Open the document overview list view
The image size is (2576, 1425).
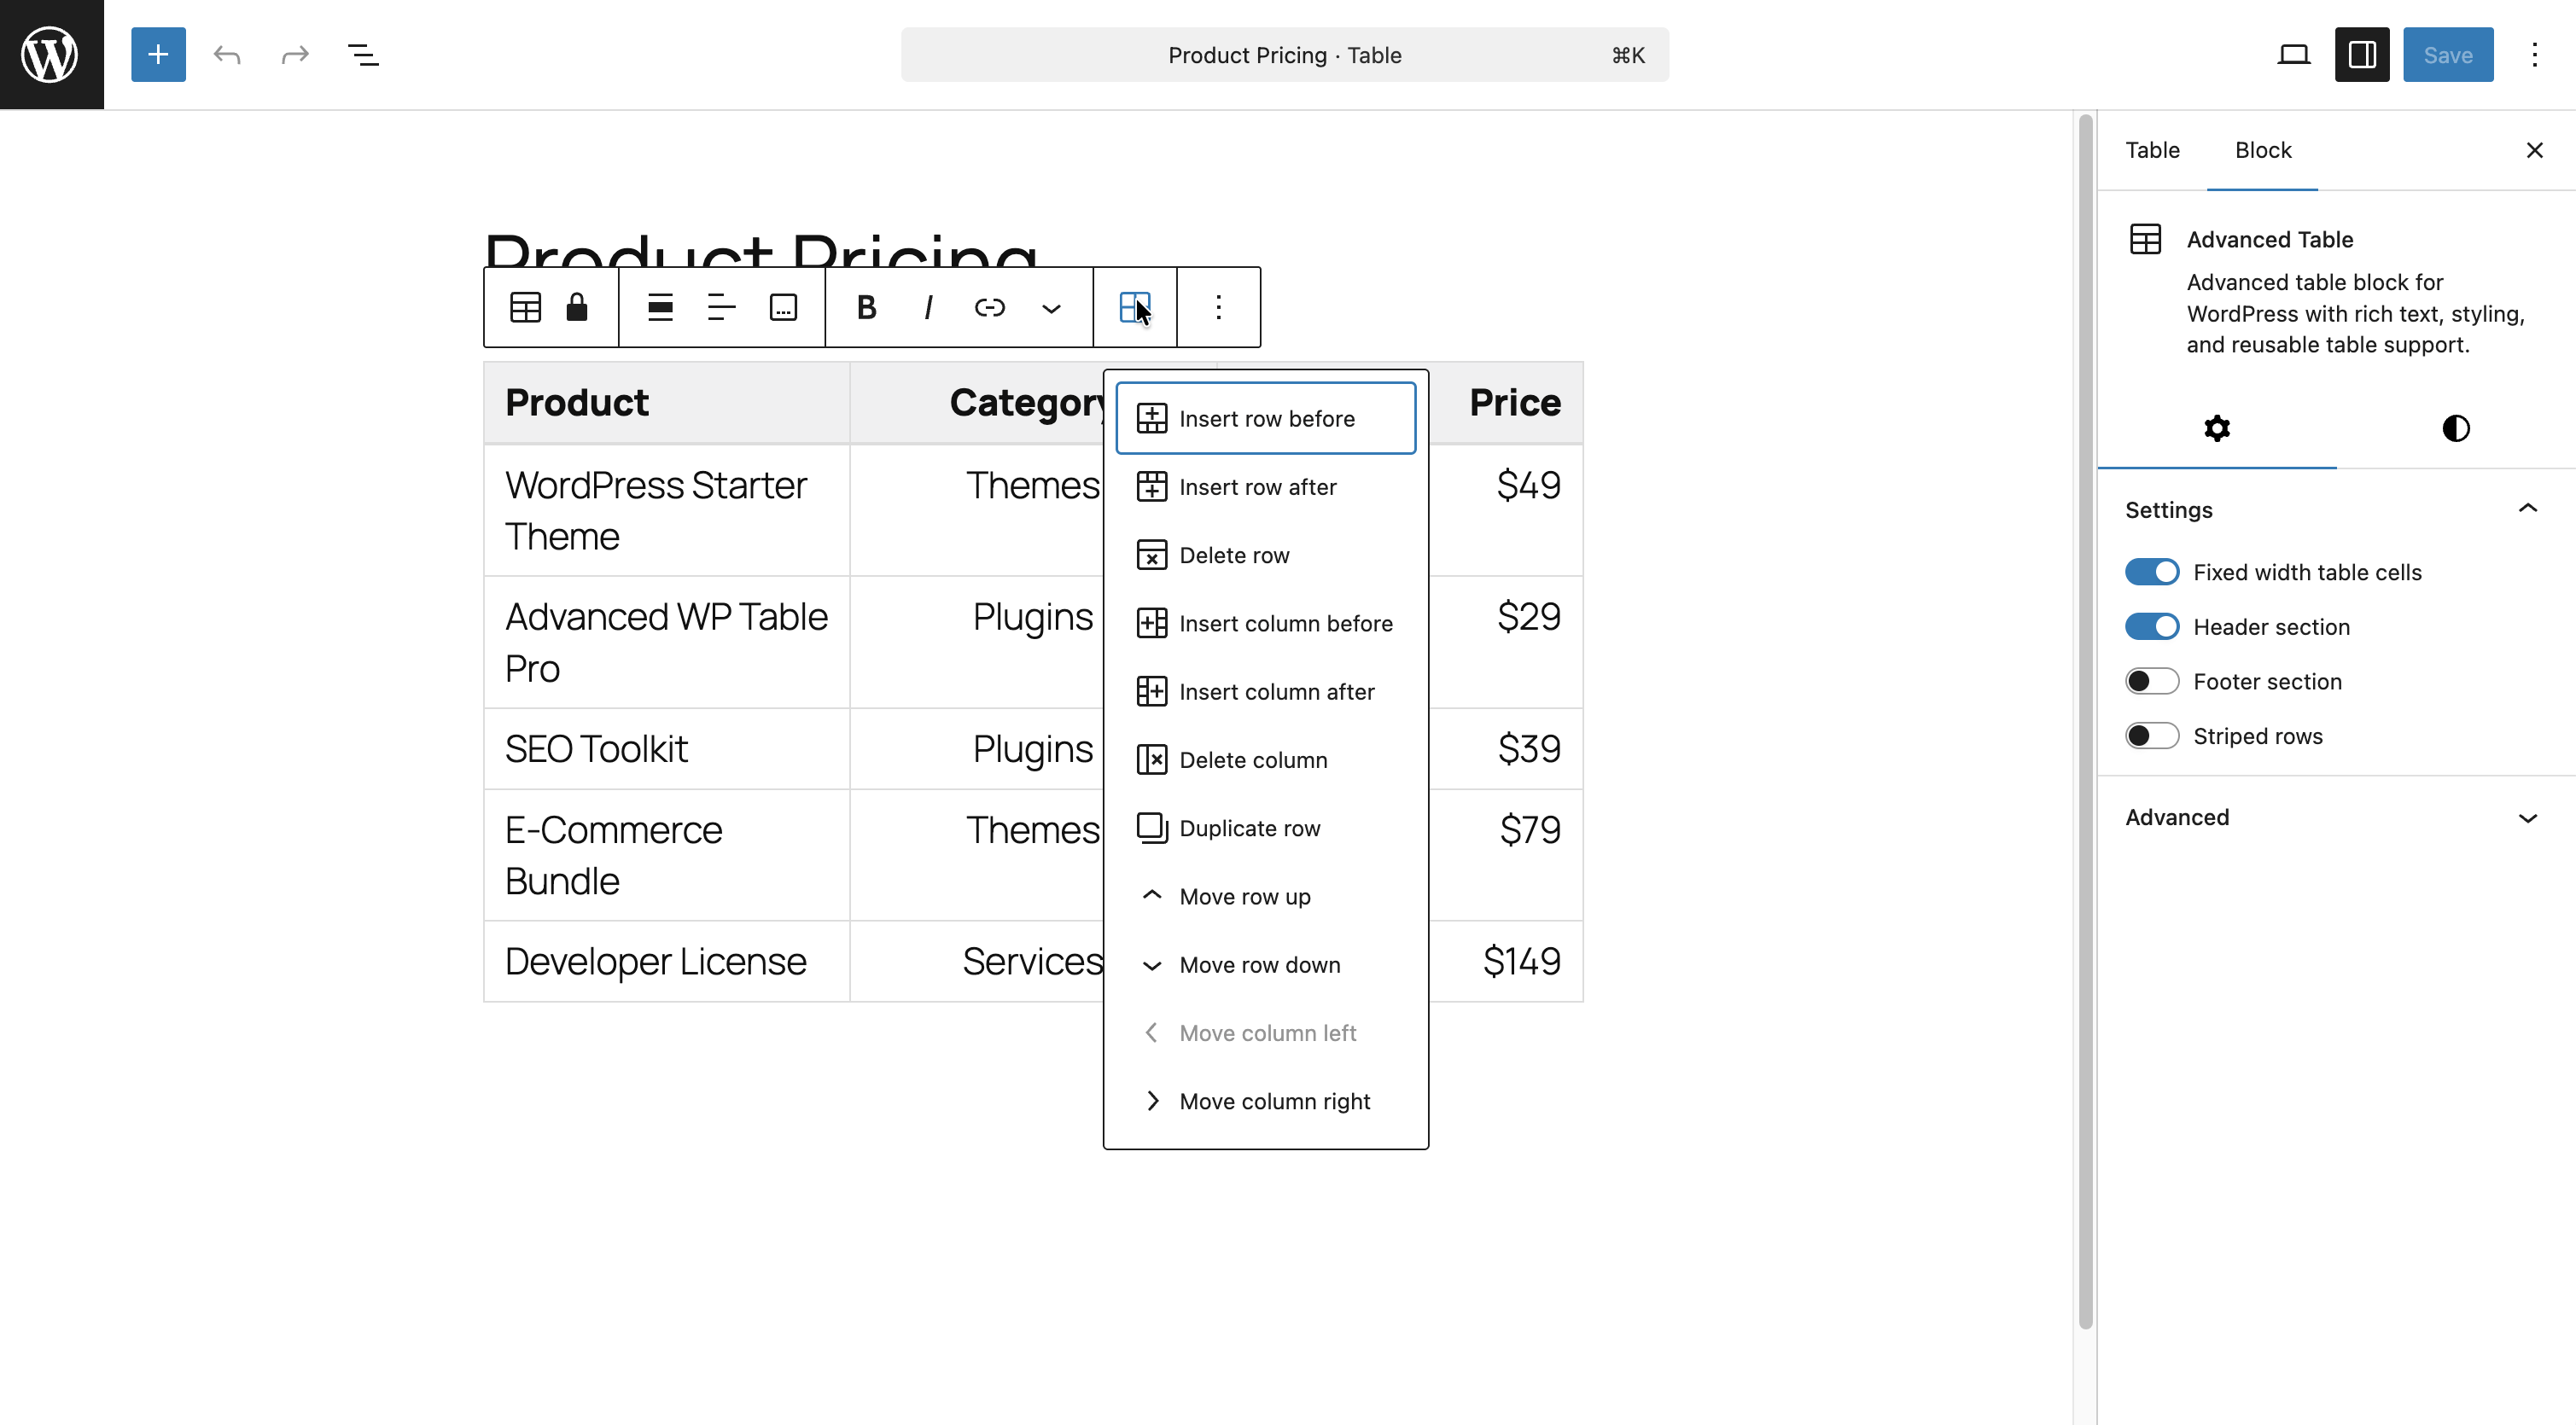click(363, 54)
